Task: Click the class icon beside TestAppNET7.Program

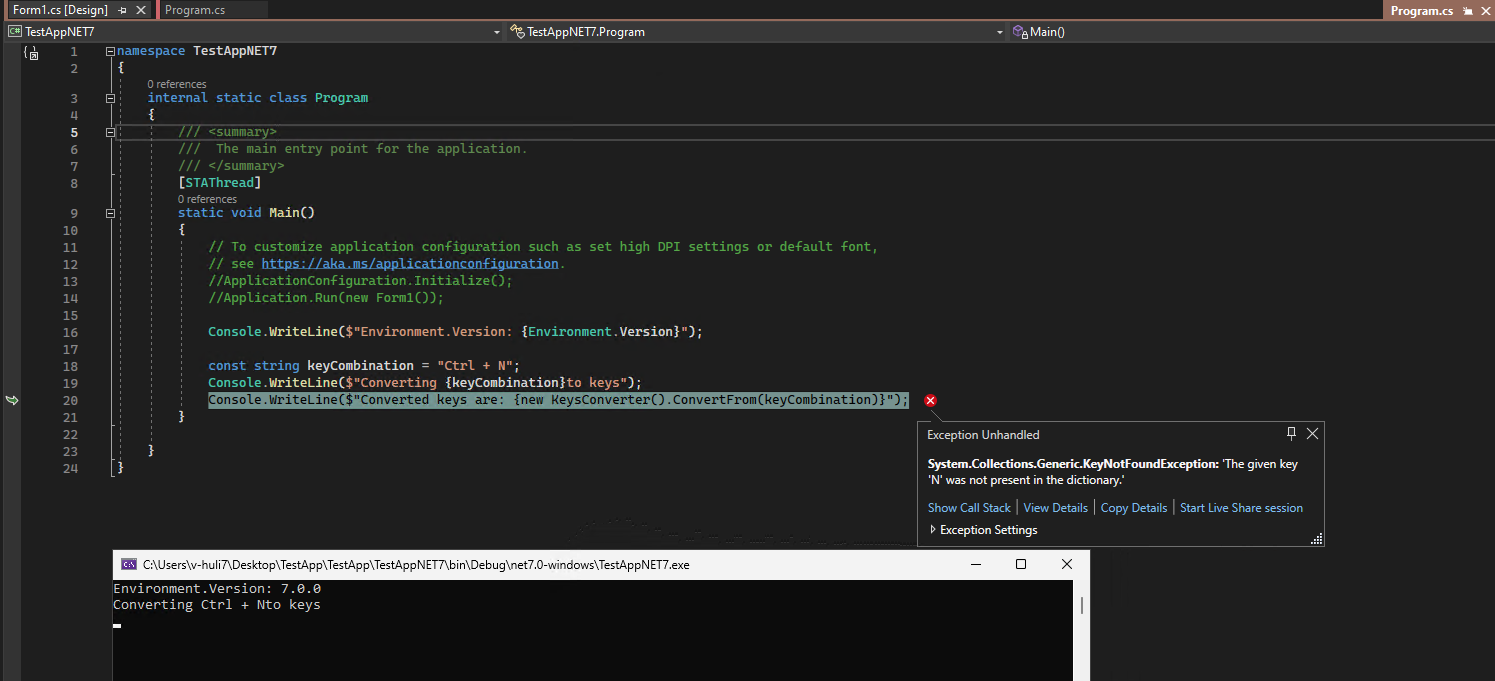Action: coord(516,31)
